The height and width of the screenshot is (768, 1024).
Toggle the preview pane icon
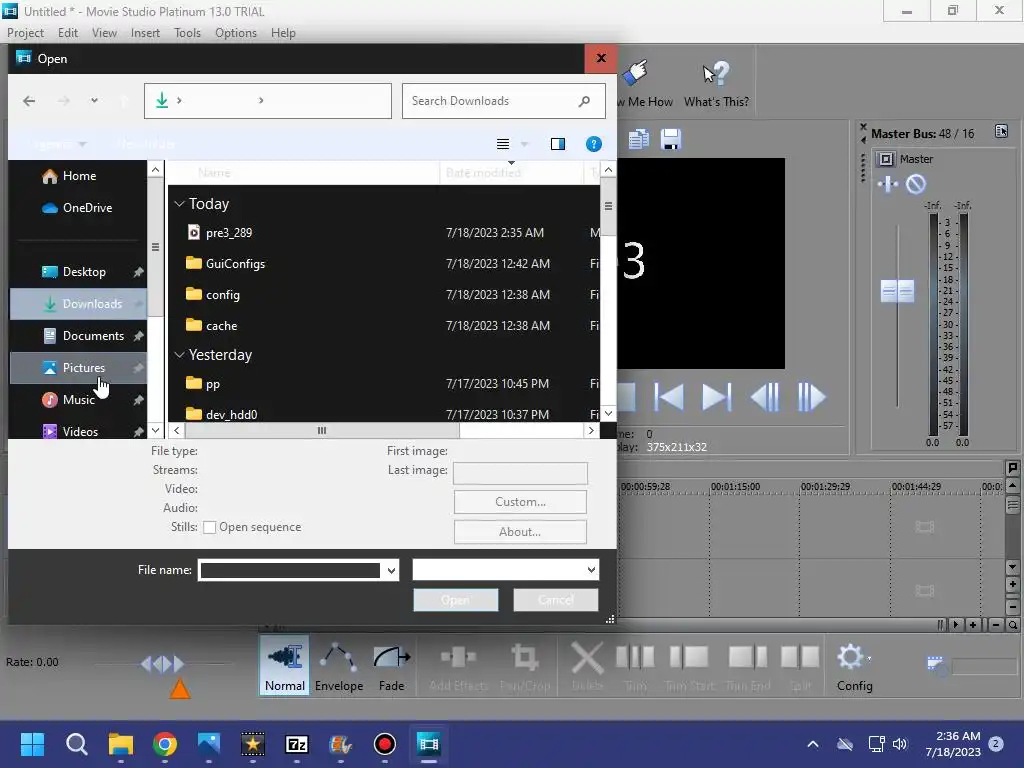558,144
